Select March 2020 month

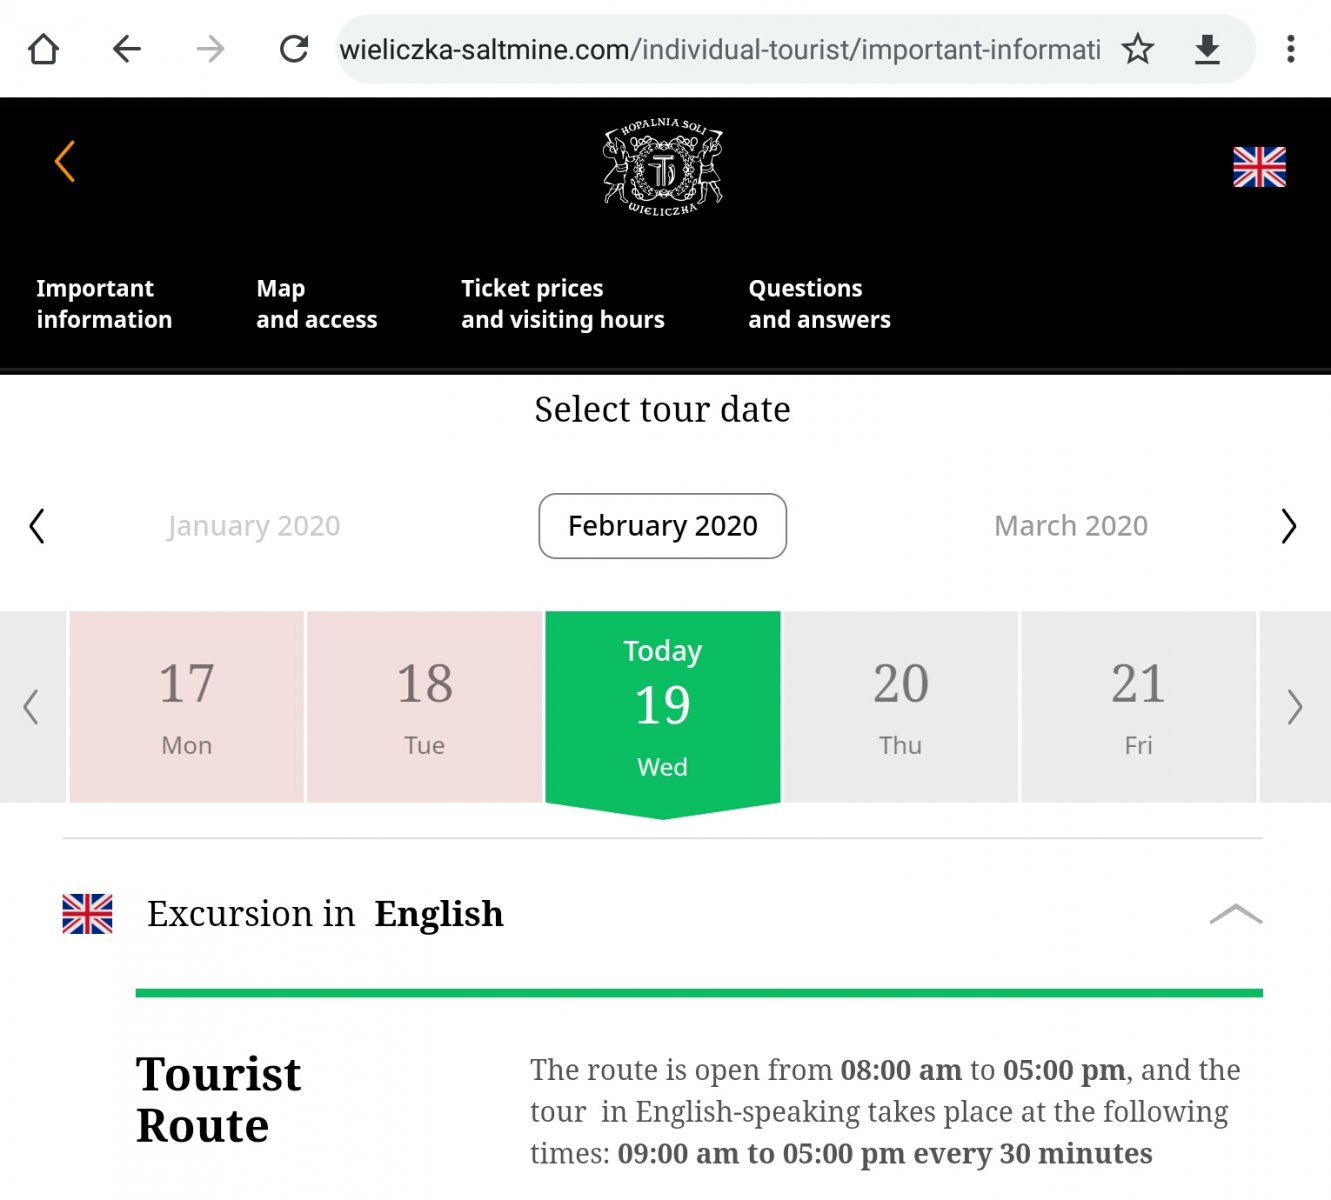click(1070, 526)
